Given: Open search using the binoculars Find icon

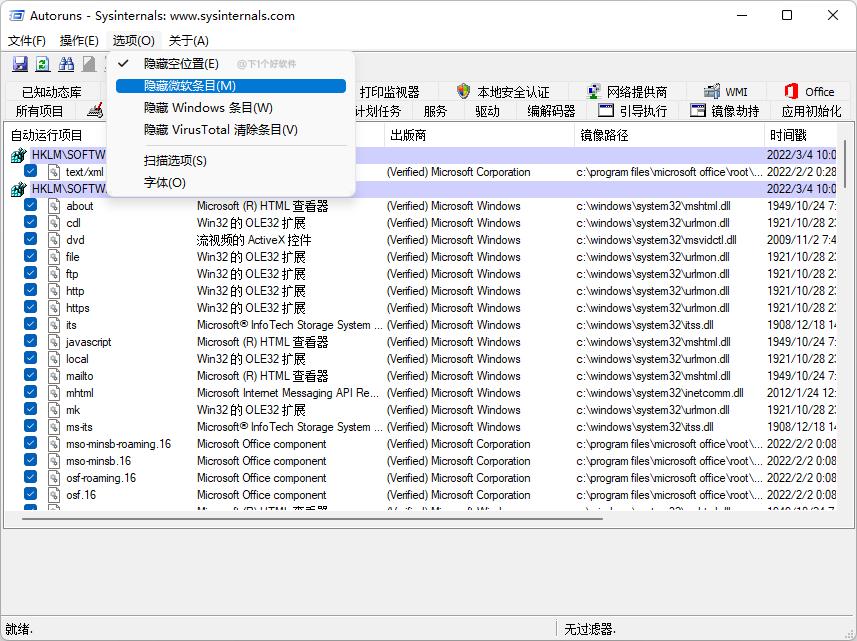Looking at the screenshot, I should (66, 64).
